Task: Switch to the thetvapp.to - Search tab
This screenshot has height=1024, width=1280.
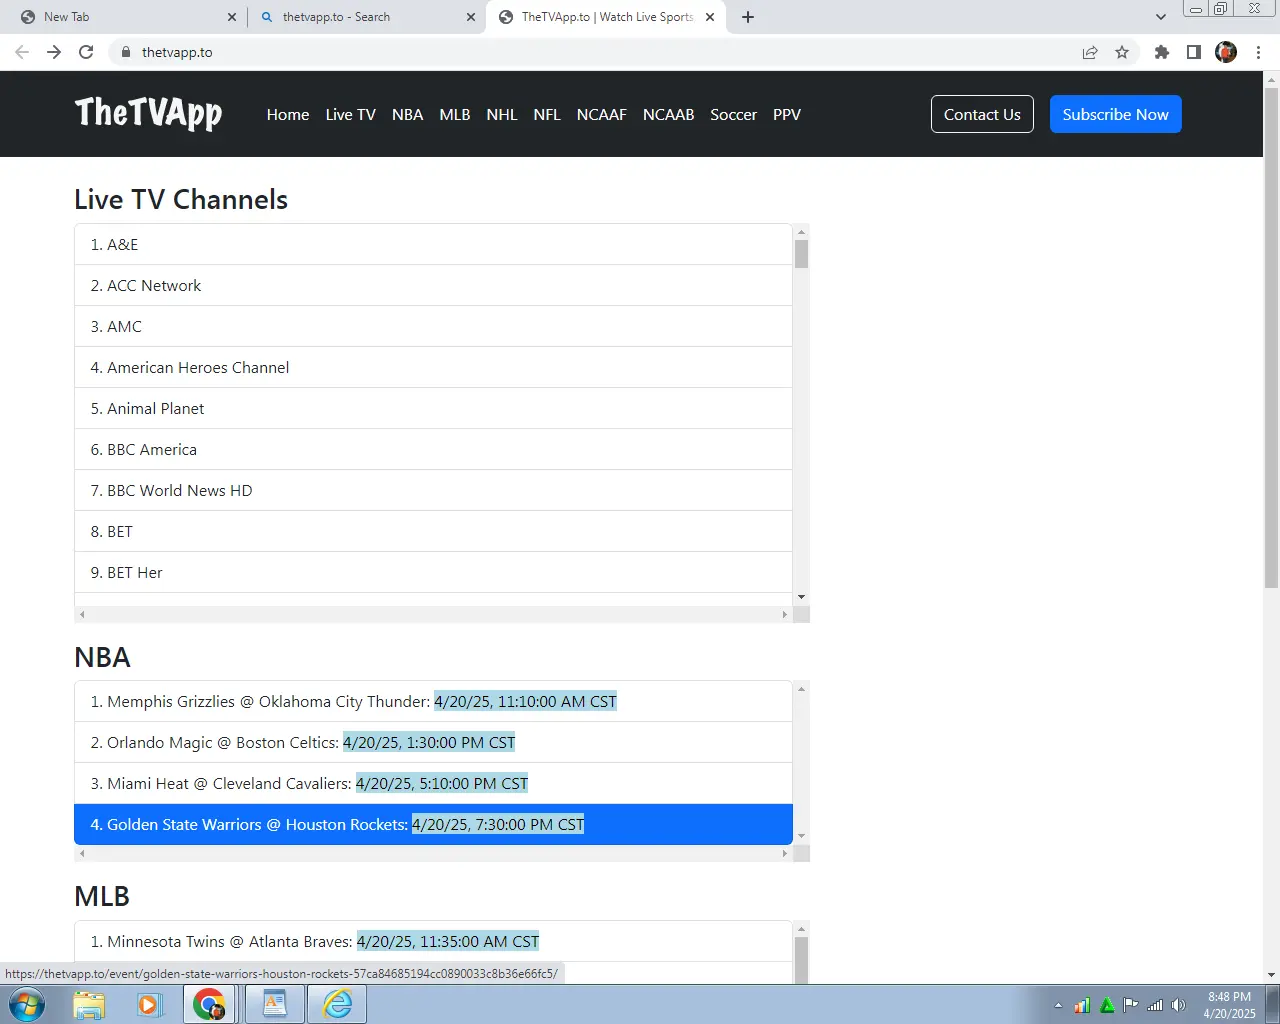Action: click(x=366, y=17)
